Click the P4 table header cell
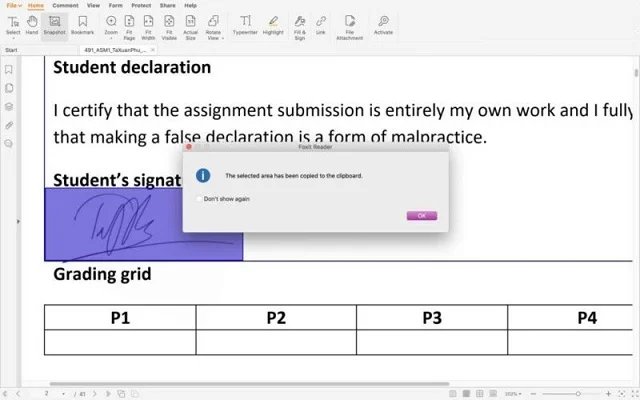The width and height of the screenshot is (640, 400). [x=570, y=317]
